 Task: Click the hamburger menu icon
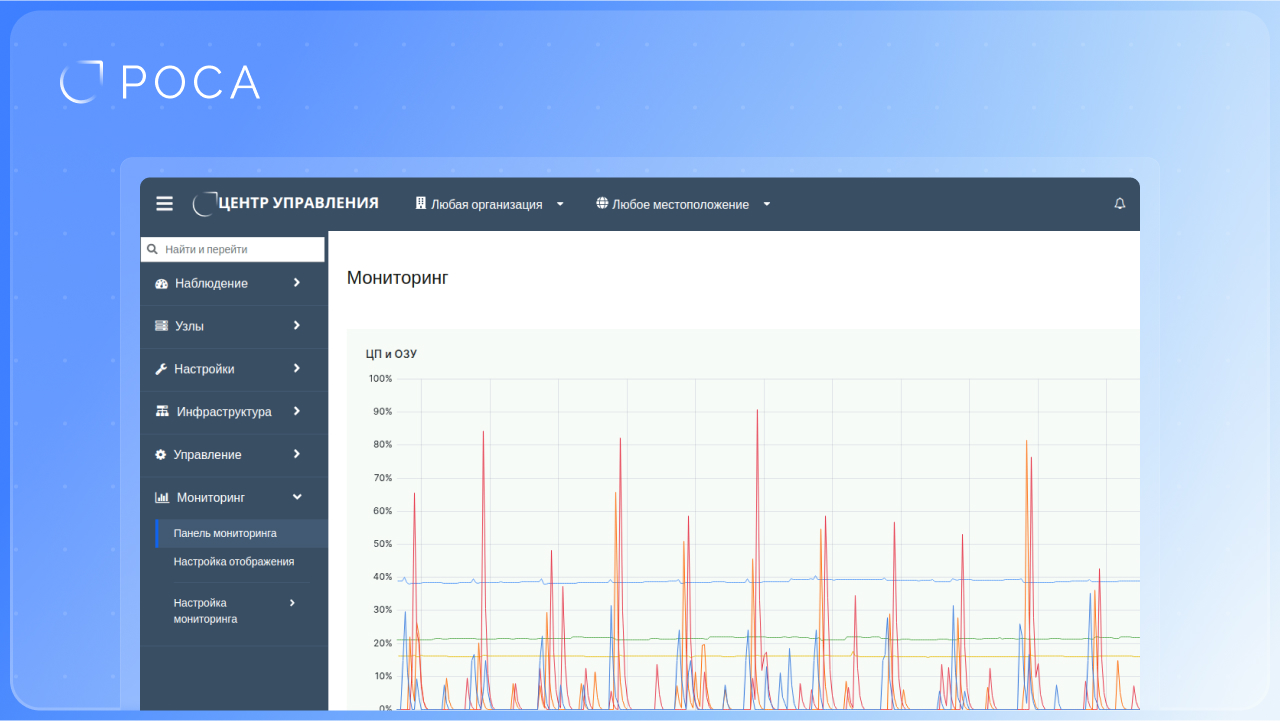(x=164, y=204)
